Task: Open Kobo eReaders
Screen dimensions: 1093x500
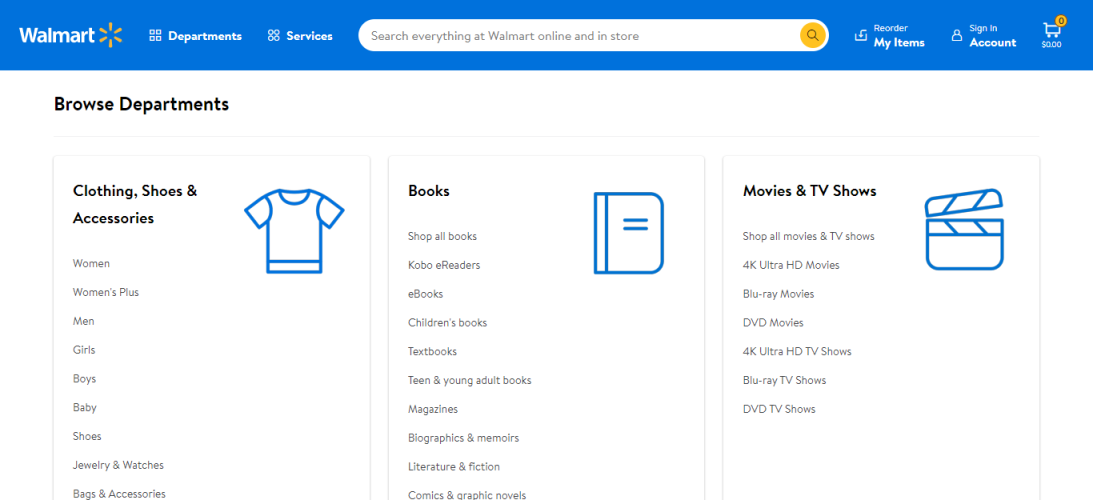Action: [444, 265]
